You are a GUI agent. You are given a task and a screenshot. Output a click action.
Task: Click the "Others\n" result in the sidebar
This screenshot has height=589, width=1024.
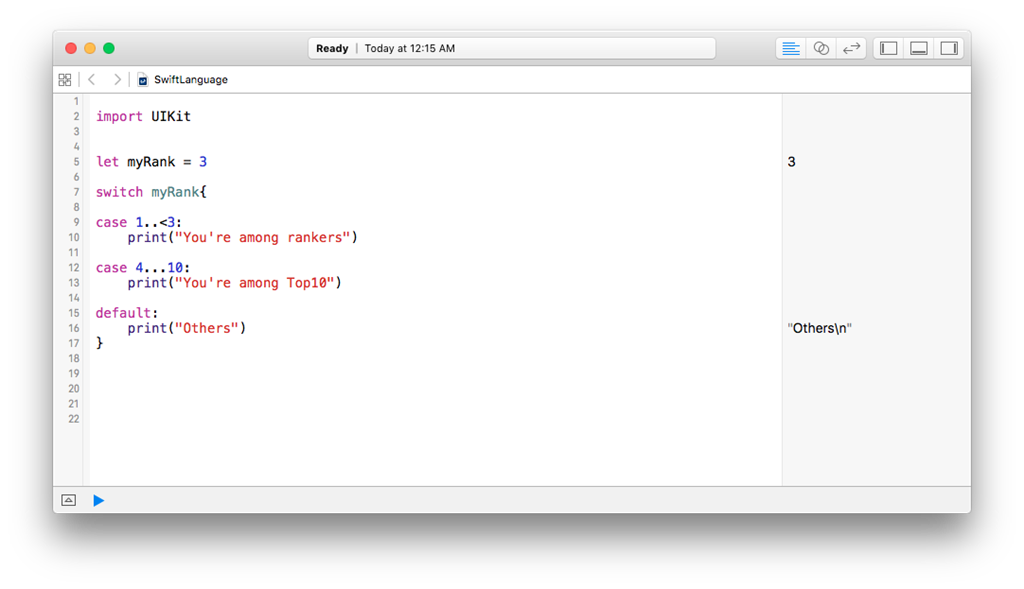tap(820, 328)
